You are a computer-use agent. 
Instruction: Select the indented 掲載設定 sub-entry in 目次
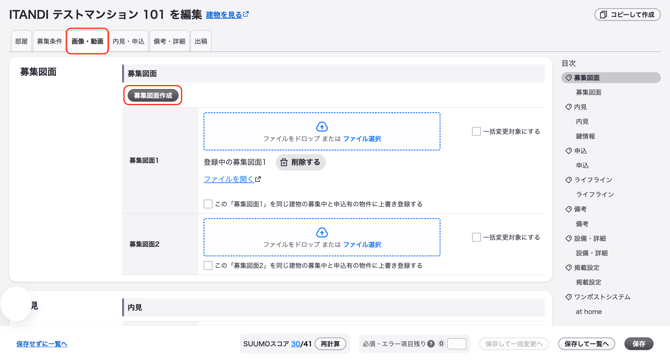[588, 282]
